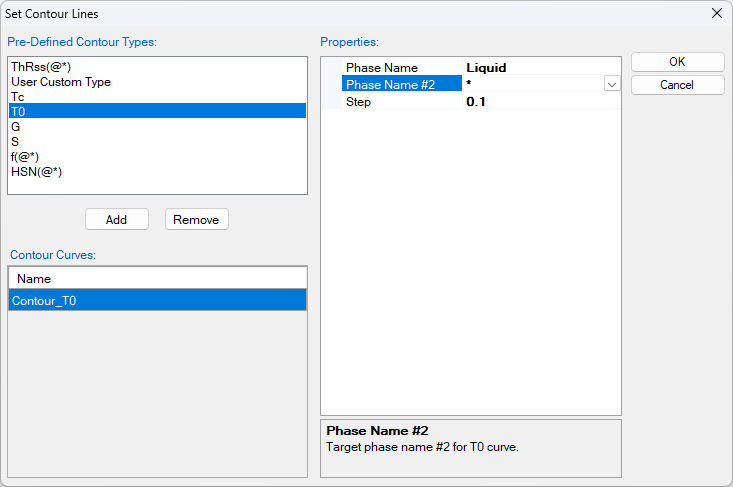Open Phase Name #2 dropdown arrow
The width and height of the screenshot is (733, 487).
coord(611,85)
